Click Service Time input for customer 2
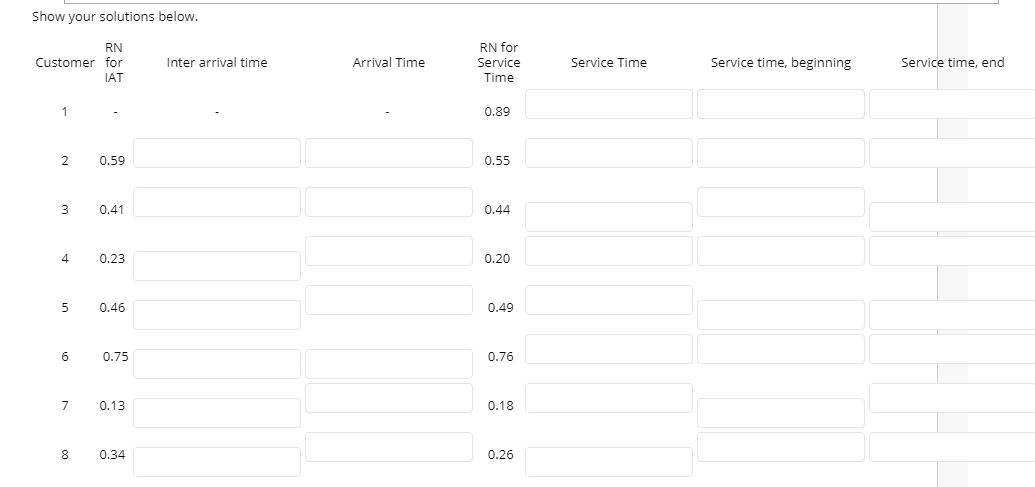This screenshot has width=1035, height=487. point(609,153)
